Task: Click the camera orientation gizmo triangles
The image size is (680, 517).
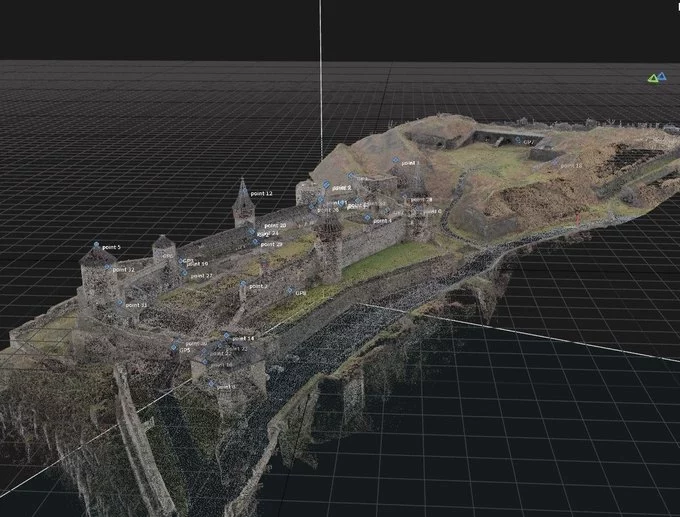Action: click(656, 77)
